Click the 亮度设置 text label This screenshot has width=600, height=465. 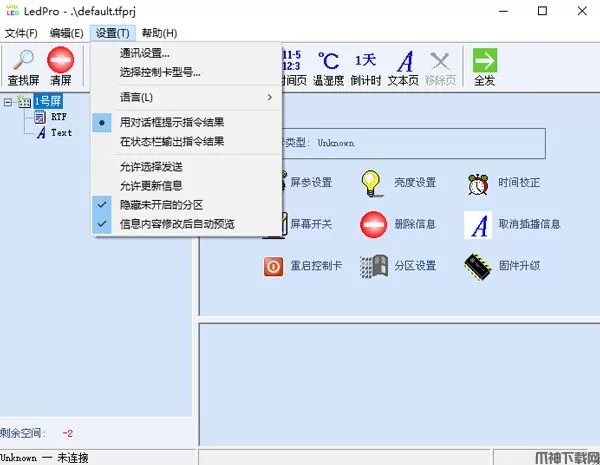(x=416, y=182)
